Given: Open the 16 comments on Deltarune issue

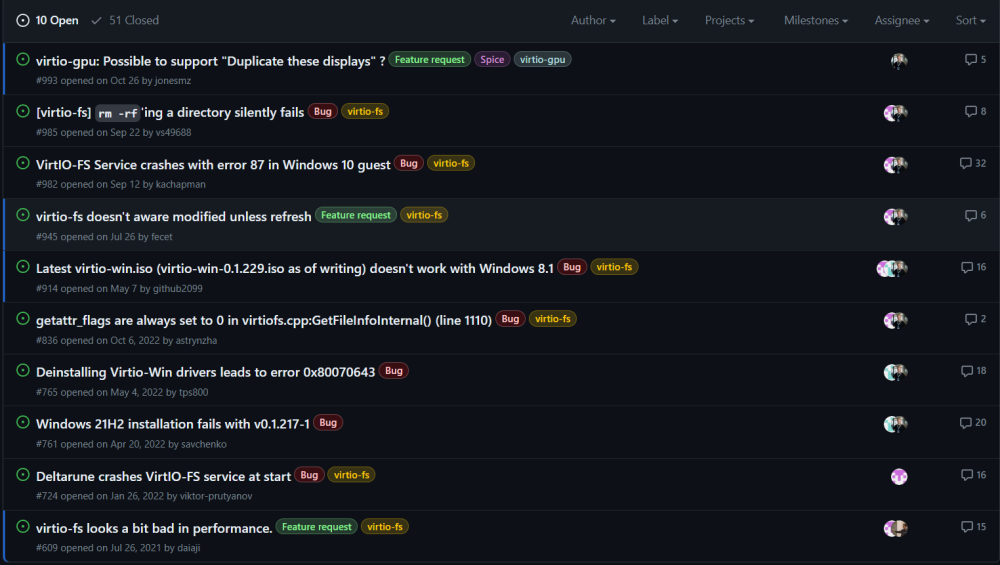Looking at the screenshot, I should 973,474.
